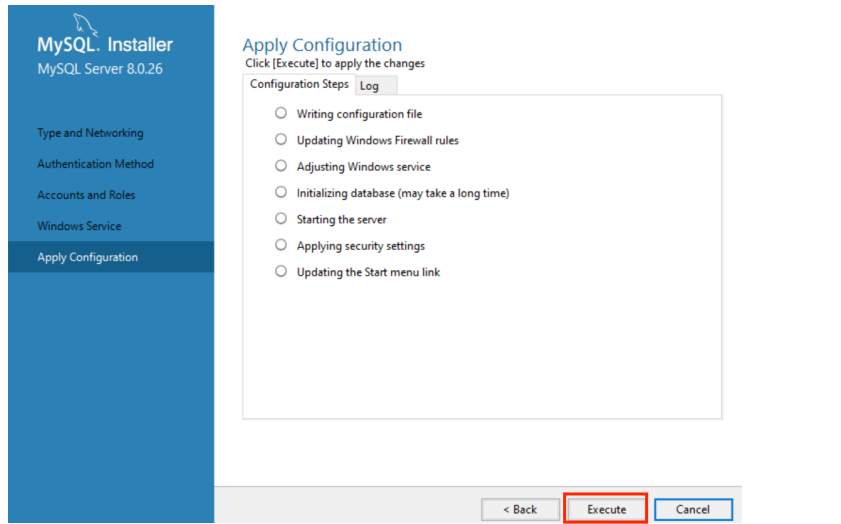Viewport: 841px width, 524px height.
Task: Go to Accounts and Roles step
Action: (x=86, y=195)
